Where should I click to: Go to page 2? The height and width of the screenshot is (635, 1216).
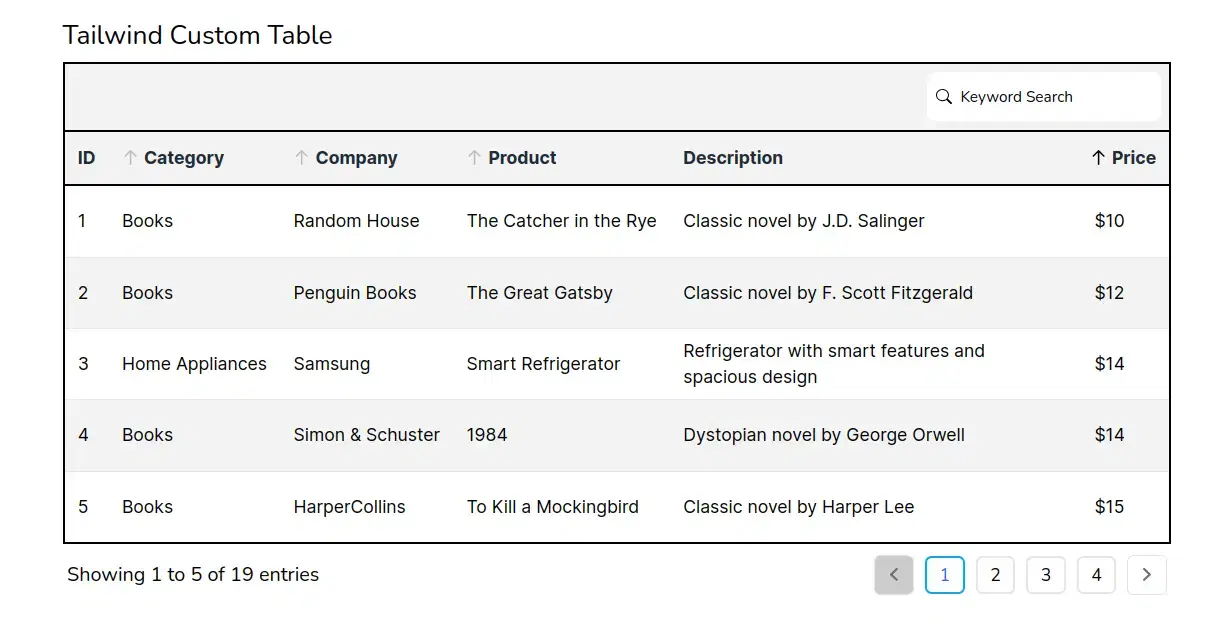click(x=995, y=575)
